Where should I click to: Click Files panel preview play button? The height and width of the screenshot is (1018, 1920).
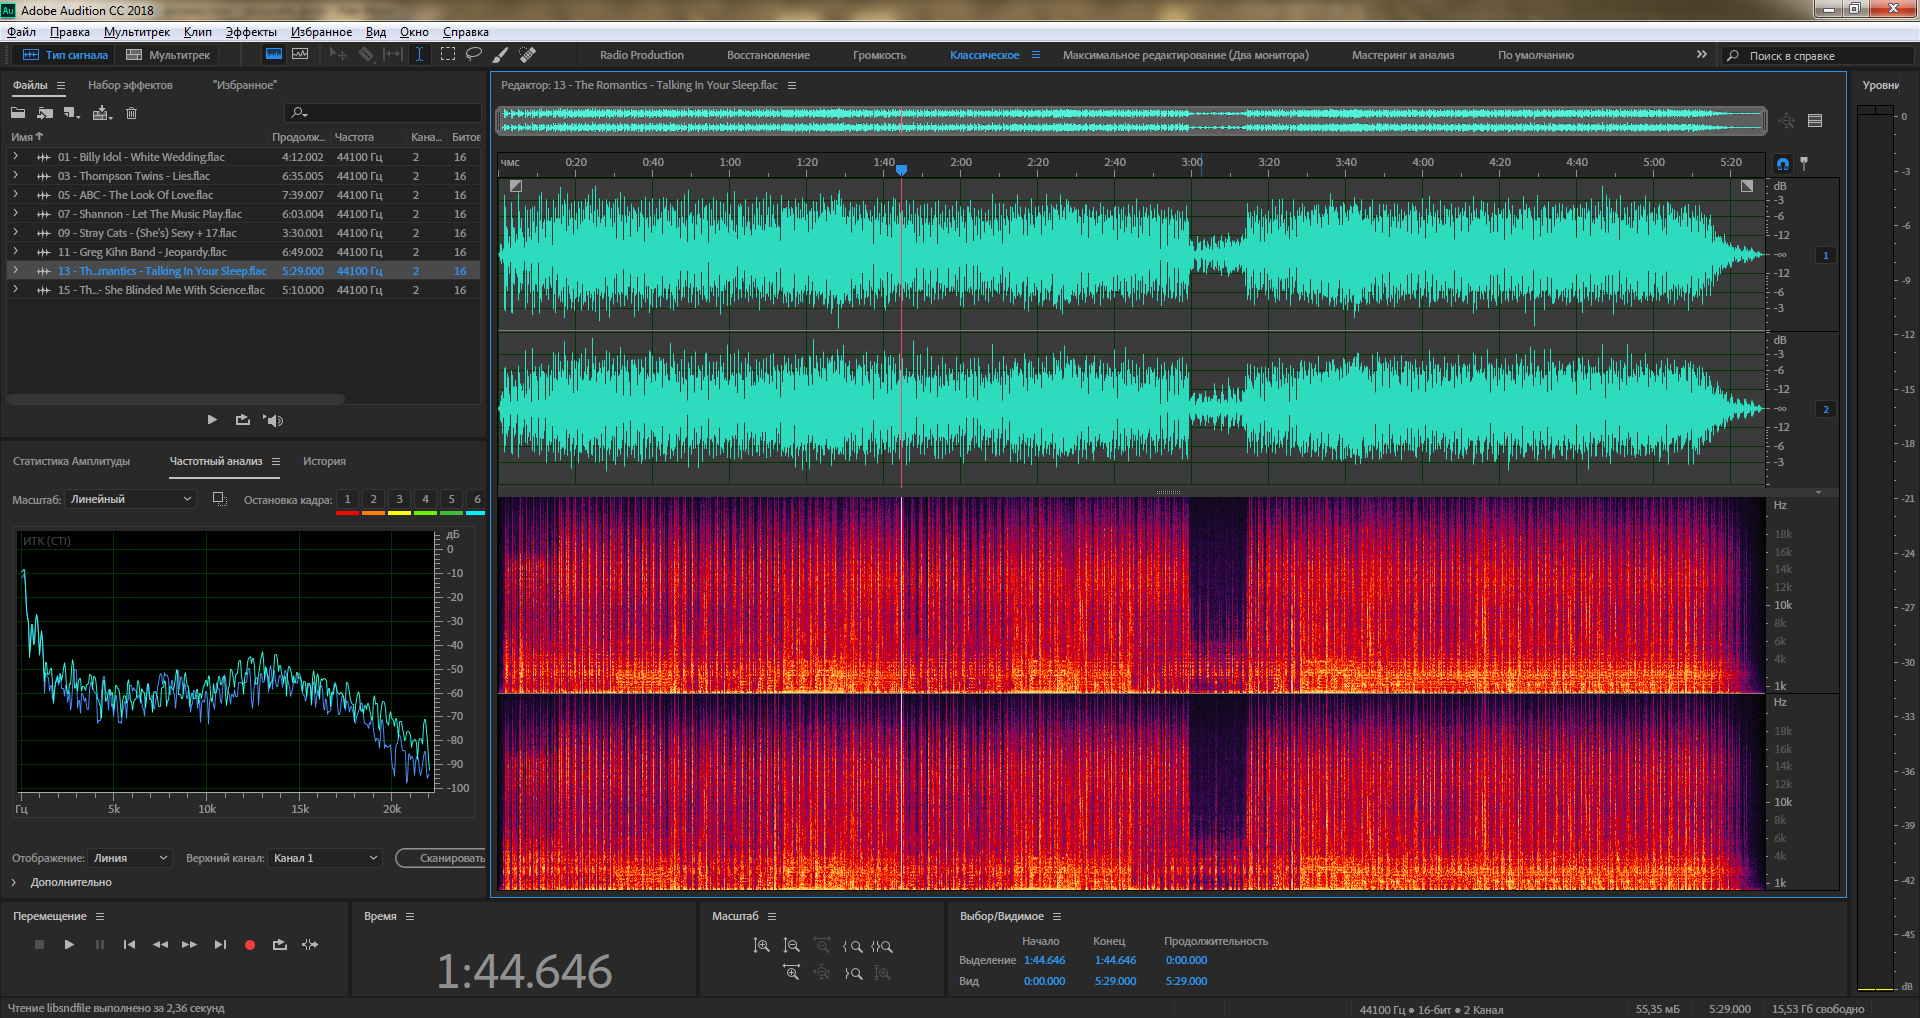click(x=212, y=420)
